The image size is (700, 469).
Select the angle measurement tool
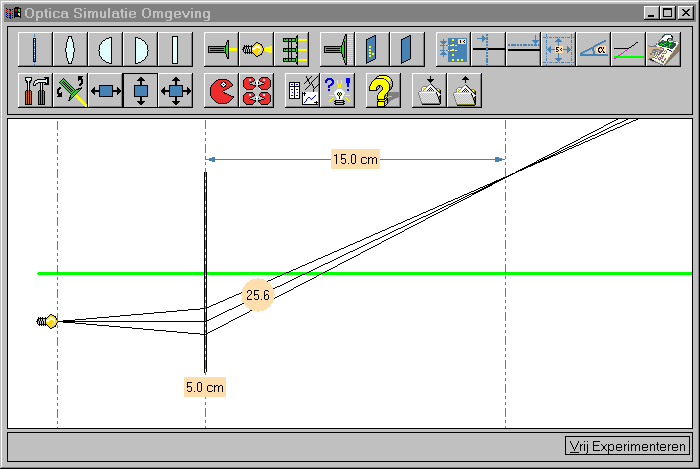594,48
